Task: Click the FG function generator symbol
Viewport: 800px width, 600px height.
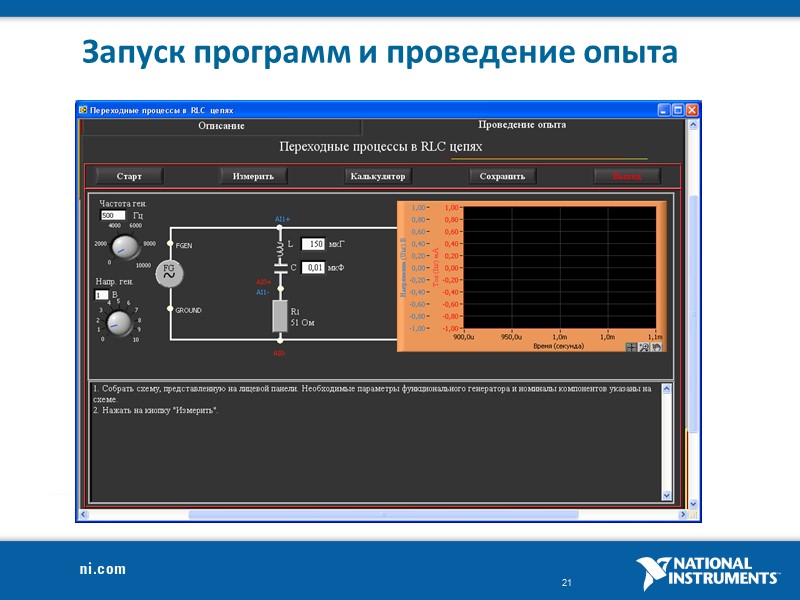Action: tap(168, 271)
